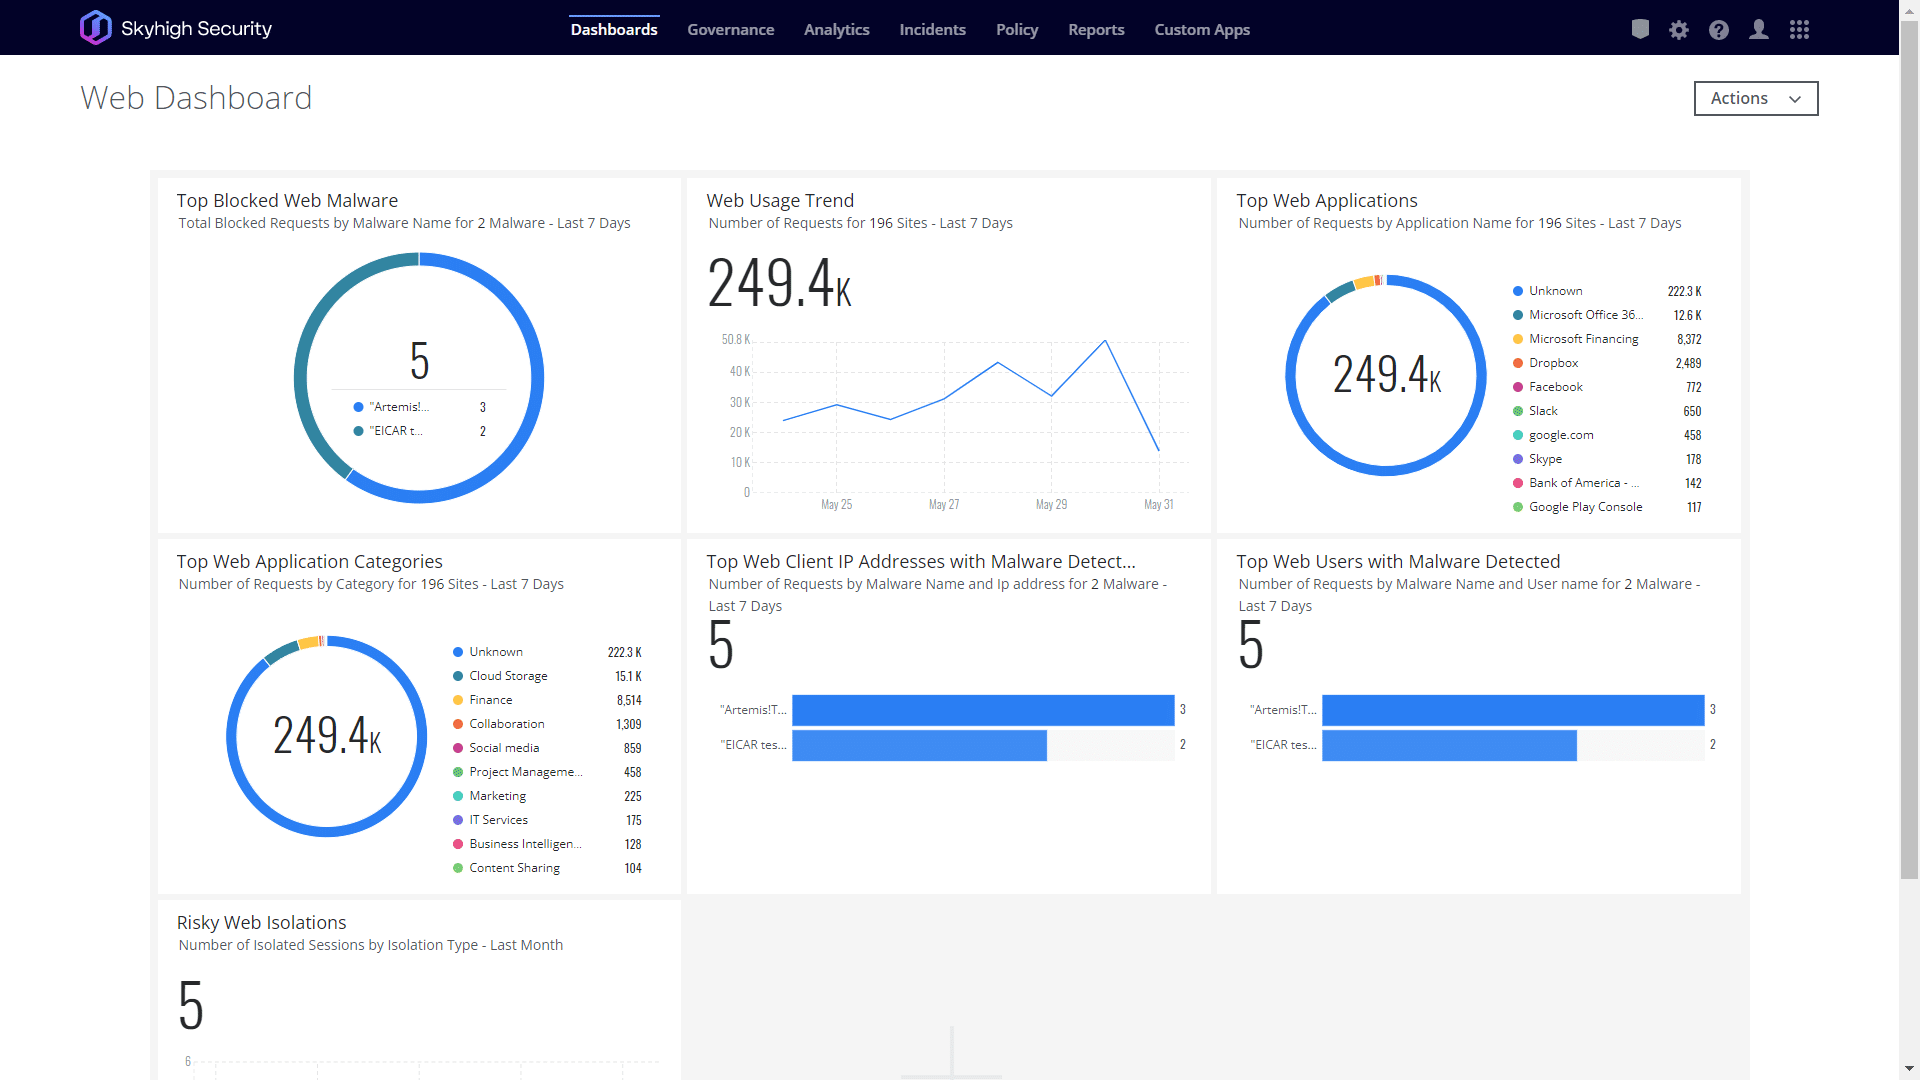Viewport: 1920px width, 1080px height.
Task: Click the Top Blocked Web Malware title
Action: click(287, 201)
